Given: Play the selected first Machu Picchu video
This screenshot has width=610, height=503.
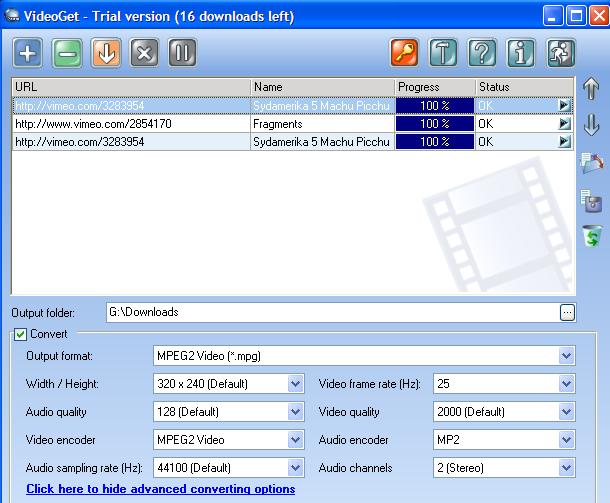Looking at the screenshot, I should coord(564,105).
